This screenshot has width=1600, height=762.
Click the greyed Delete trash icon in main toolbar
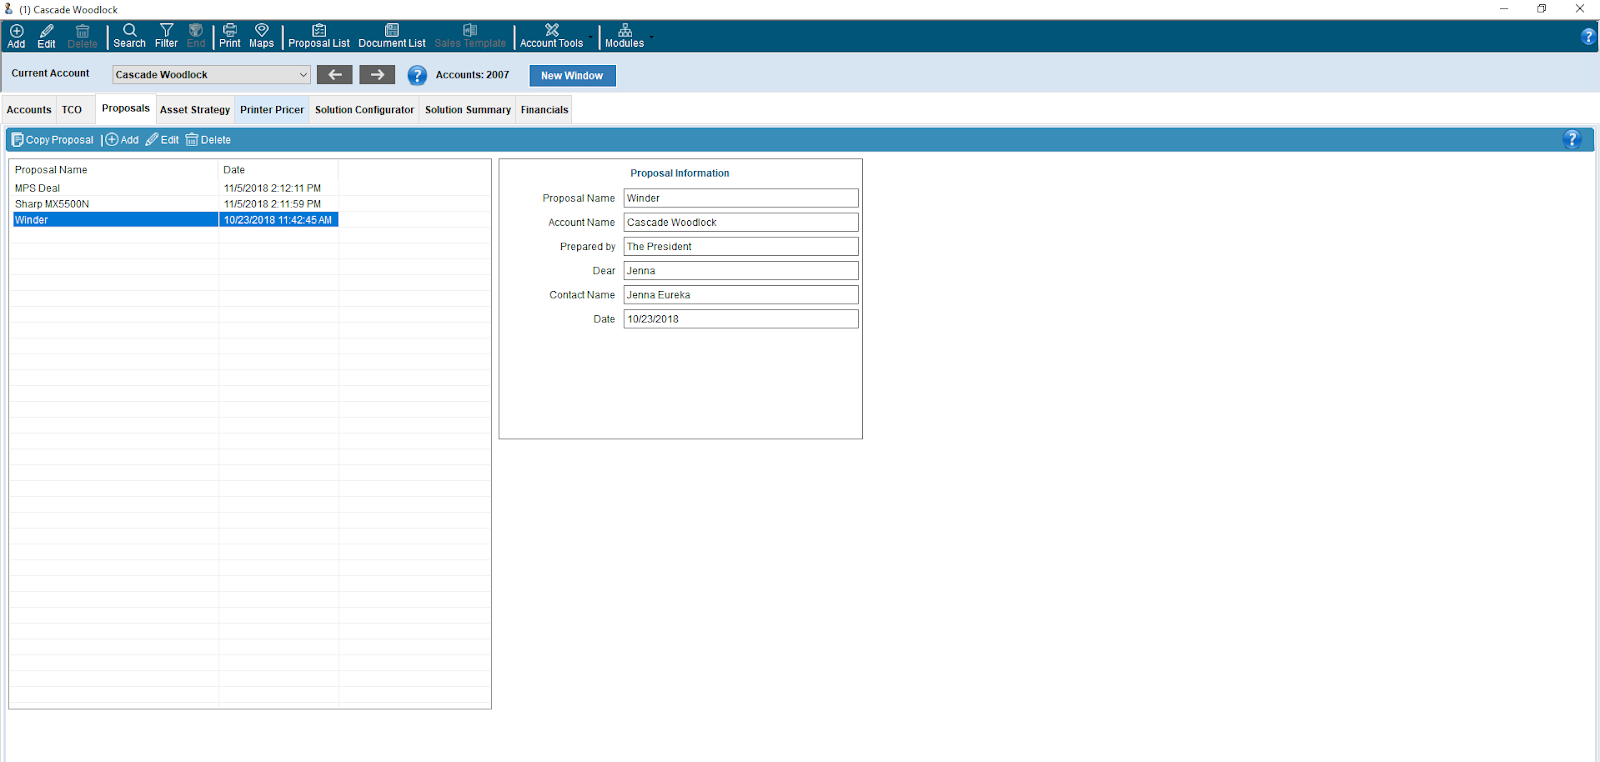(x=82, y=36)
